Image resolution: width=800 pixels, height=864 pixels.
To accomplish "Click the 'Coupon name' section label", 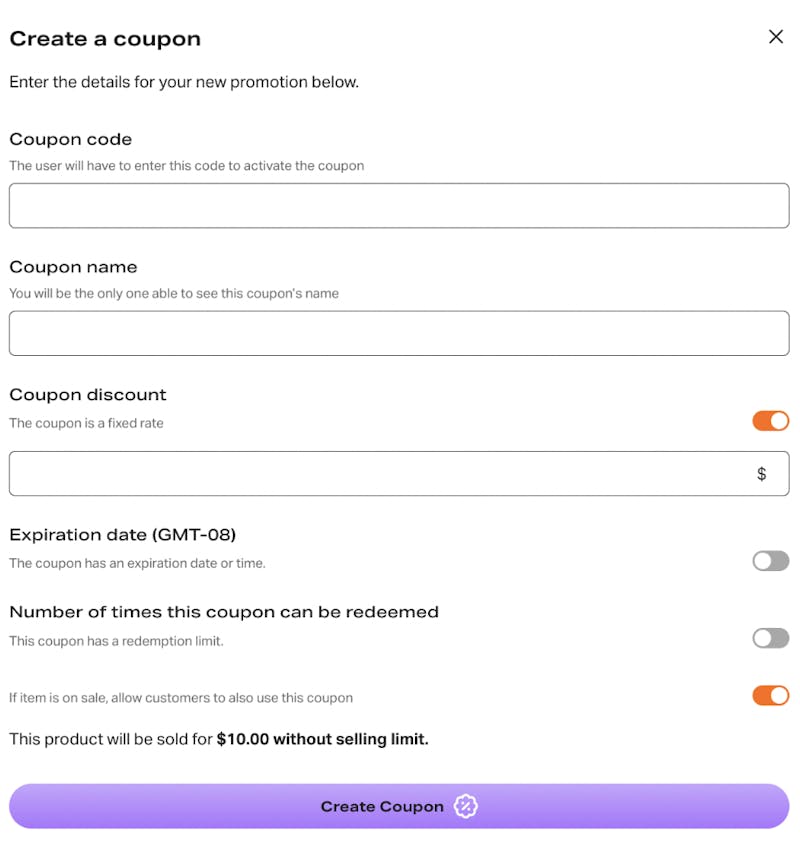I will pyautogui.click(x=73, y=267).
